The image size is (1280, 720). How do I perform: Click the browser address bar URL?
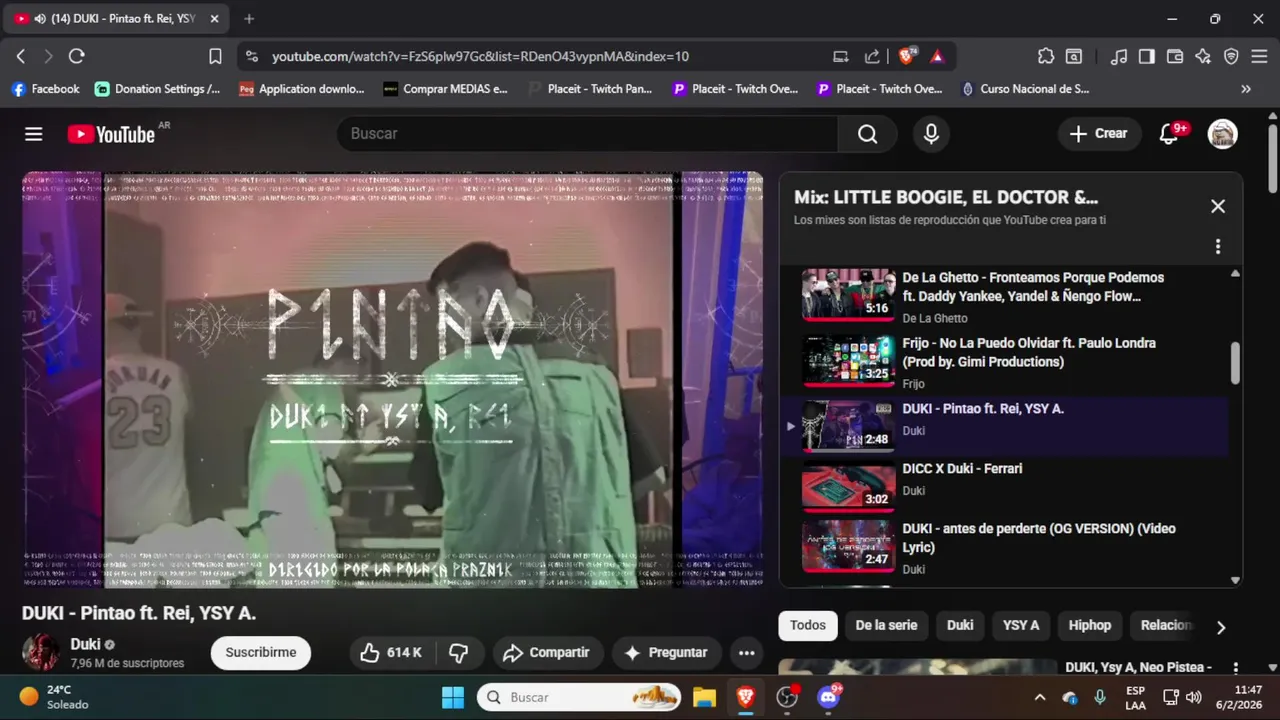pos(480,57)
